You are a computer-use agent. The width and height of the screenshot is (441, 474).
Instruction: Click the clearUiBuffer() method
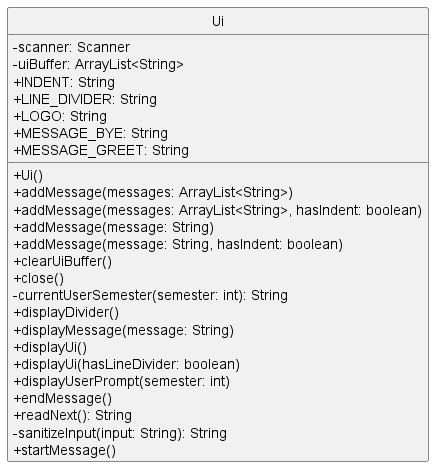pyautogui.click(x=63, y=261)
